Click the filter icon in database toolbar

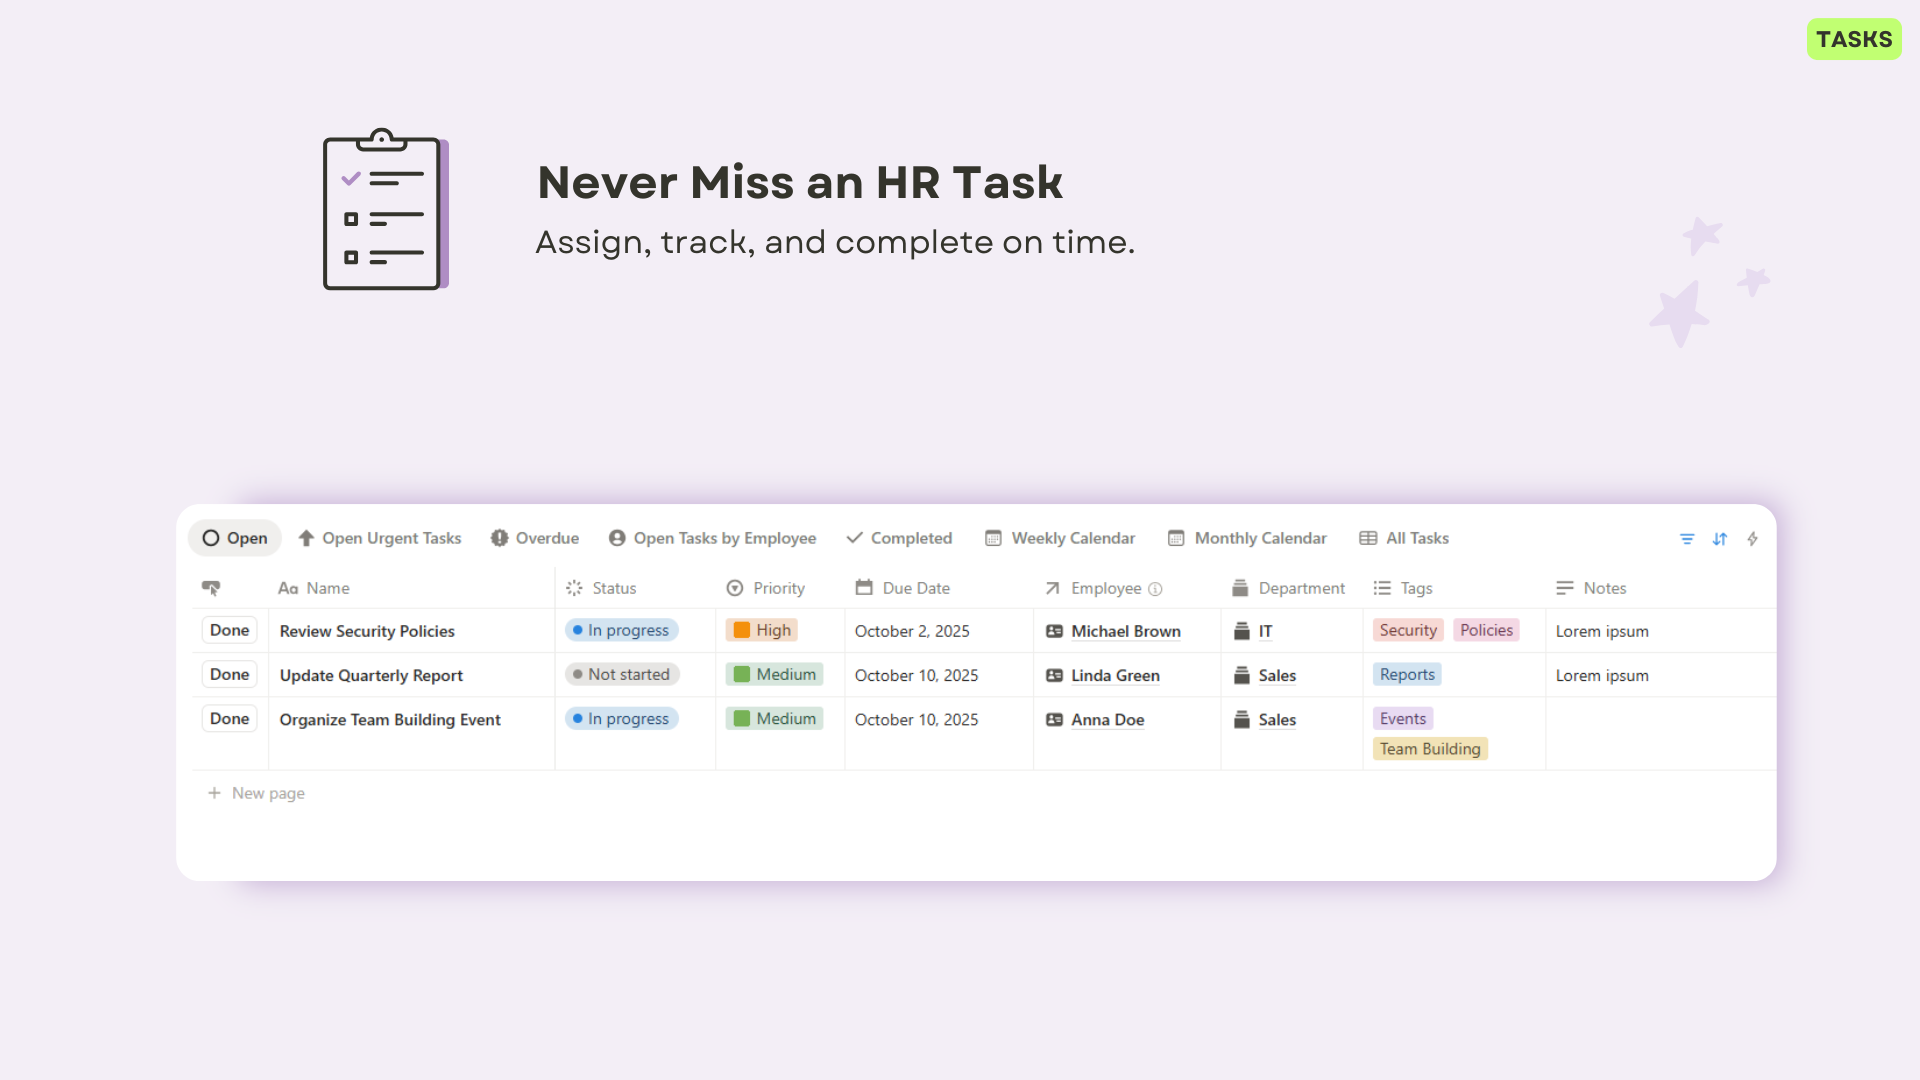[1687, 539]
